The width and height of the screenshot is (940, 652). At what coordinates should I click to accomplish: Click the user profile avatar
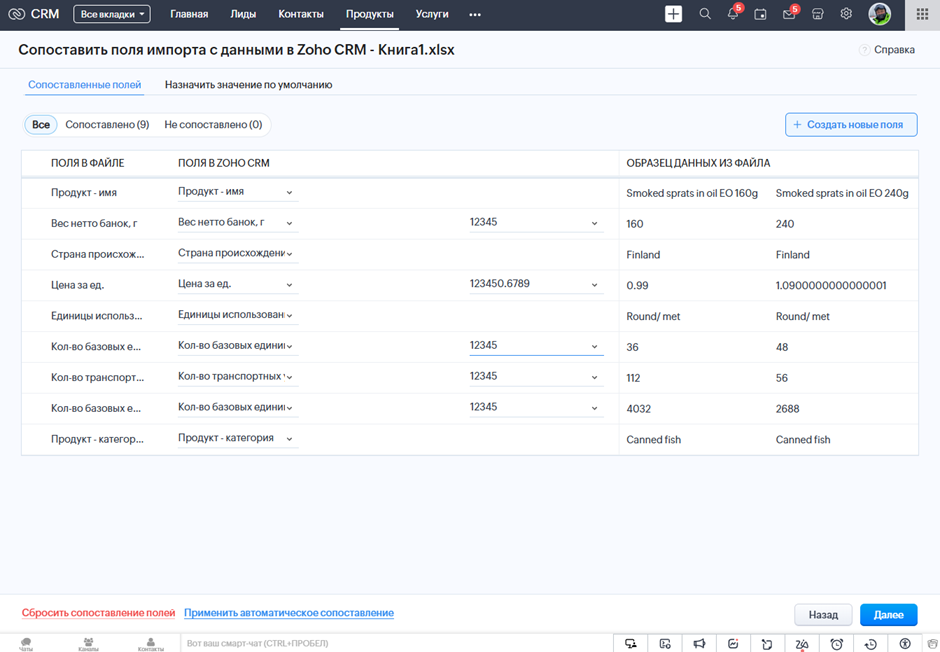click(879, 14)
